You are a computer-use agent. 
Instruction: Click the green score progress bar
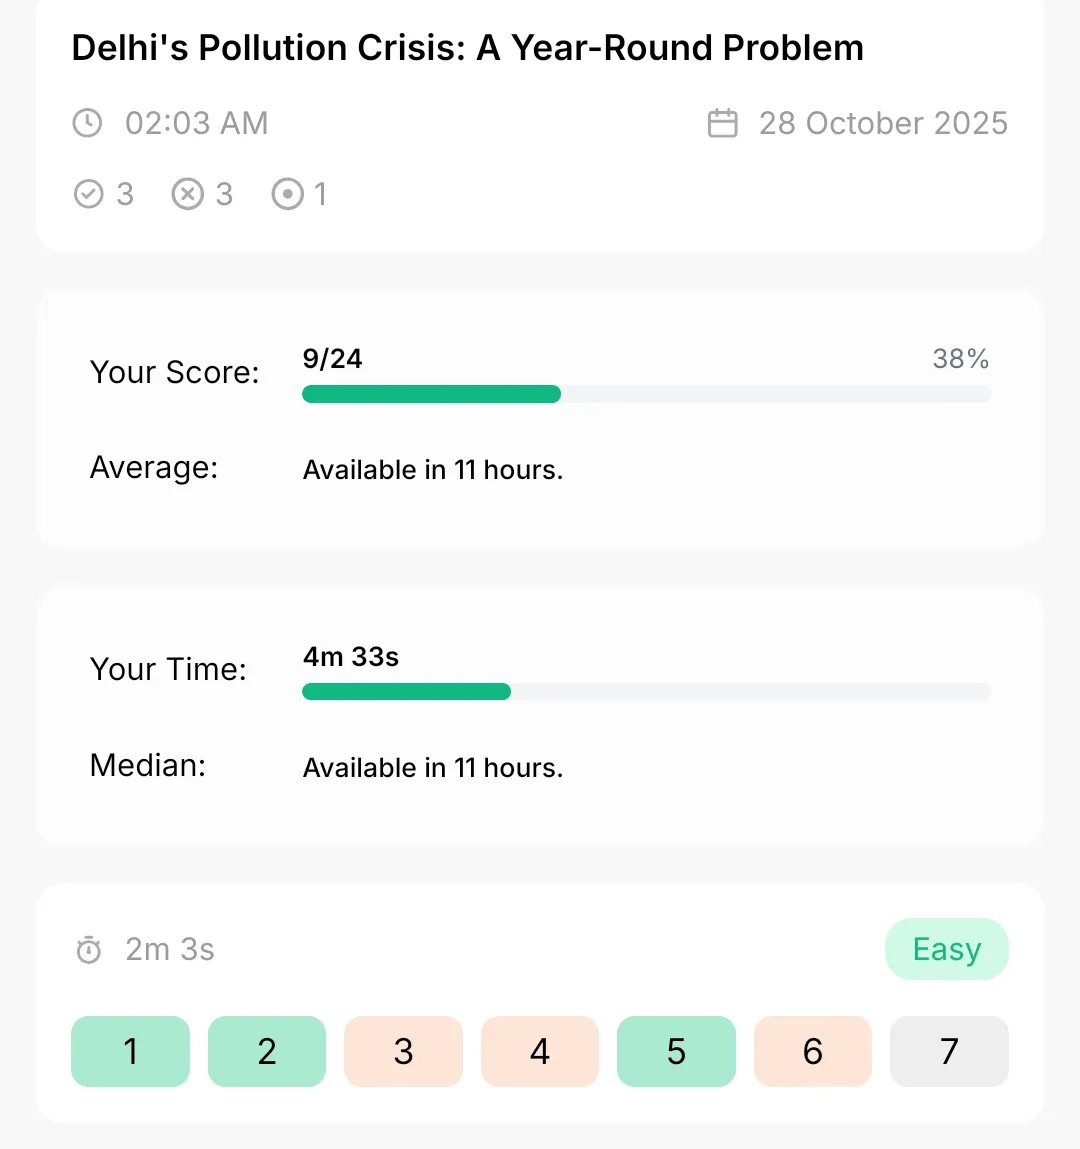(x=432, y=394)
